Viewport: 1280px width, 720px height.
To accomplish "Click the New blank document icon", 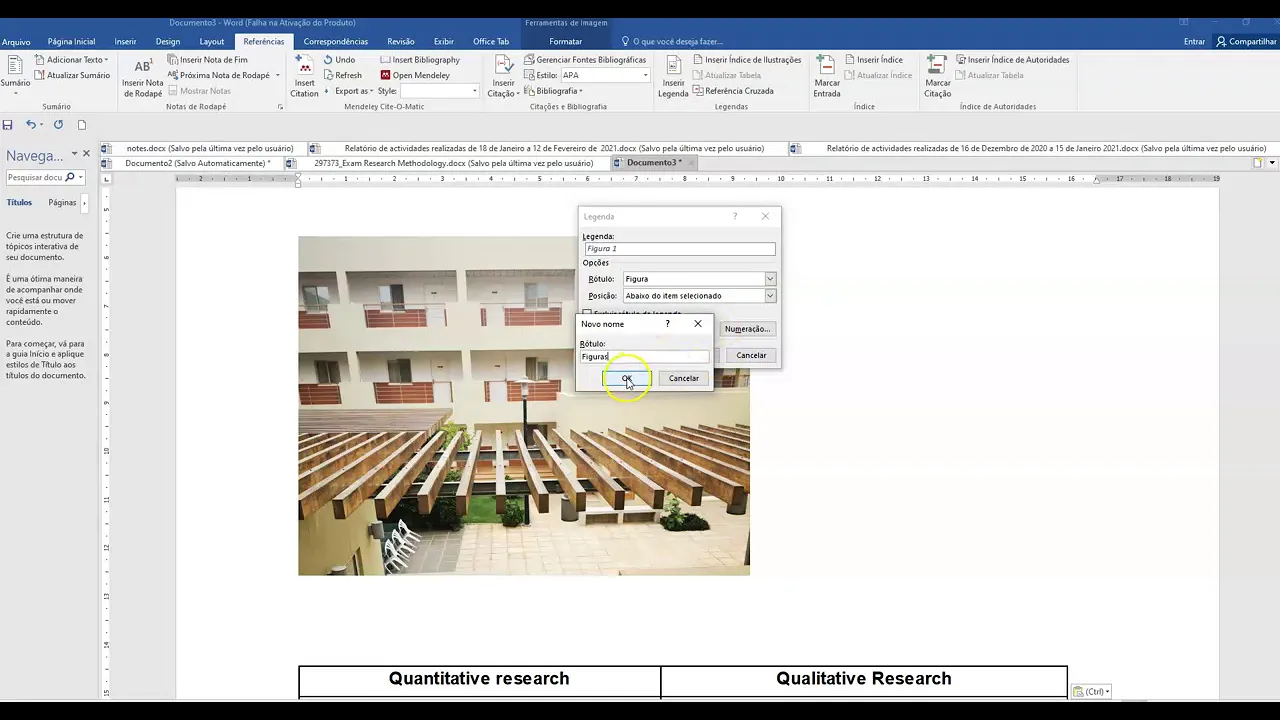I will click(82, 125).
